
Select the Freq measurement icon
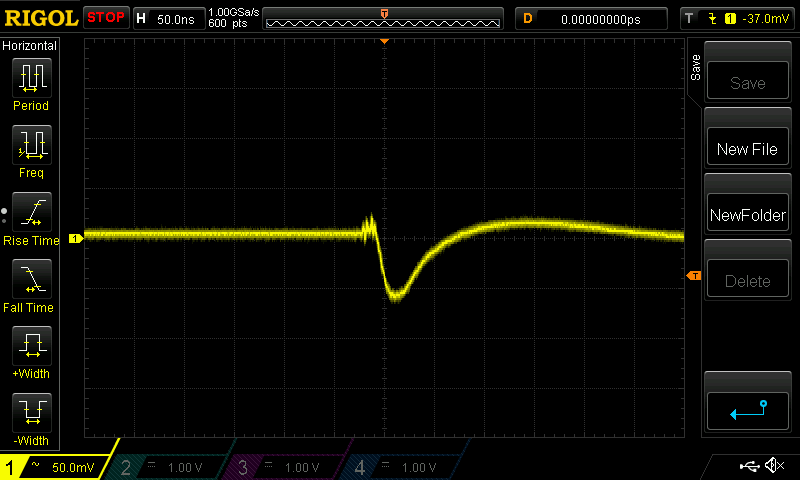32,144
